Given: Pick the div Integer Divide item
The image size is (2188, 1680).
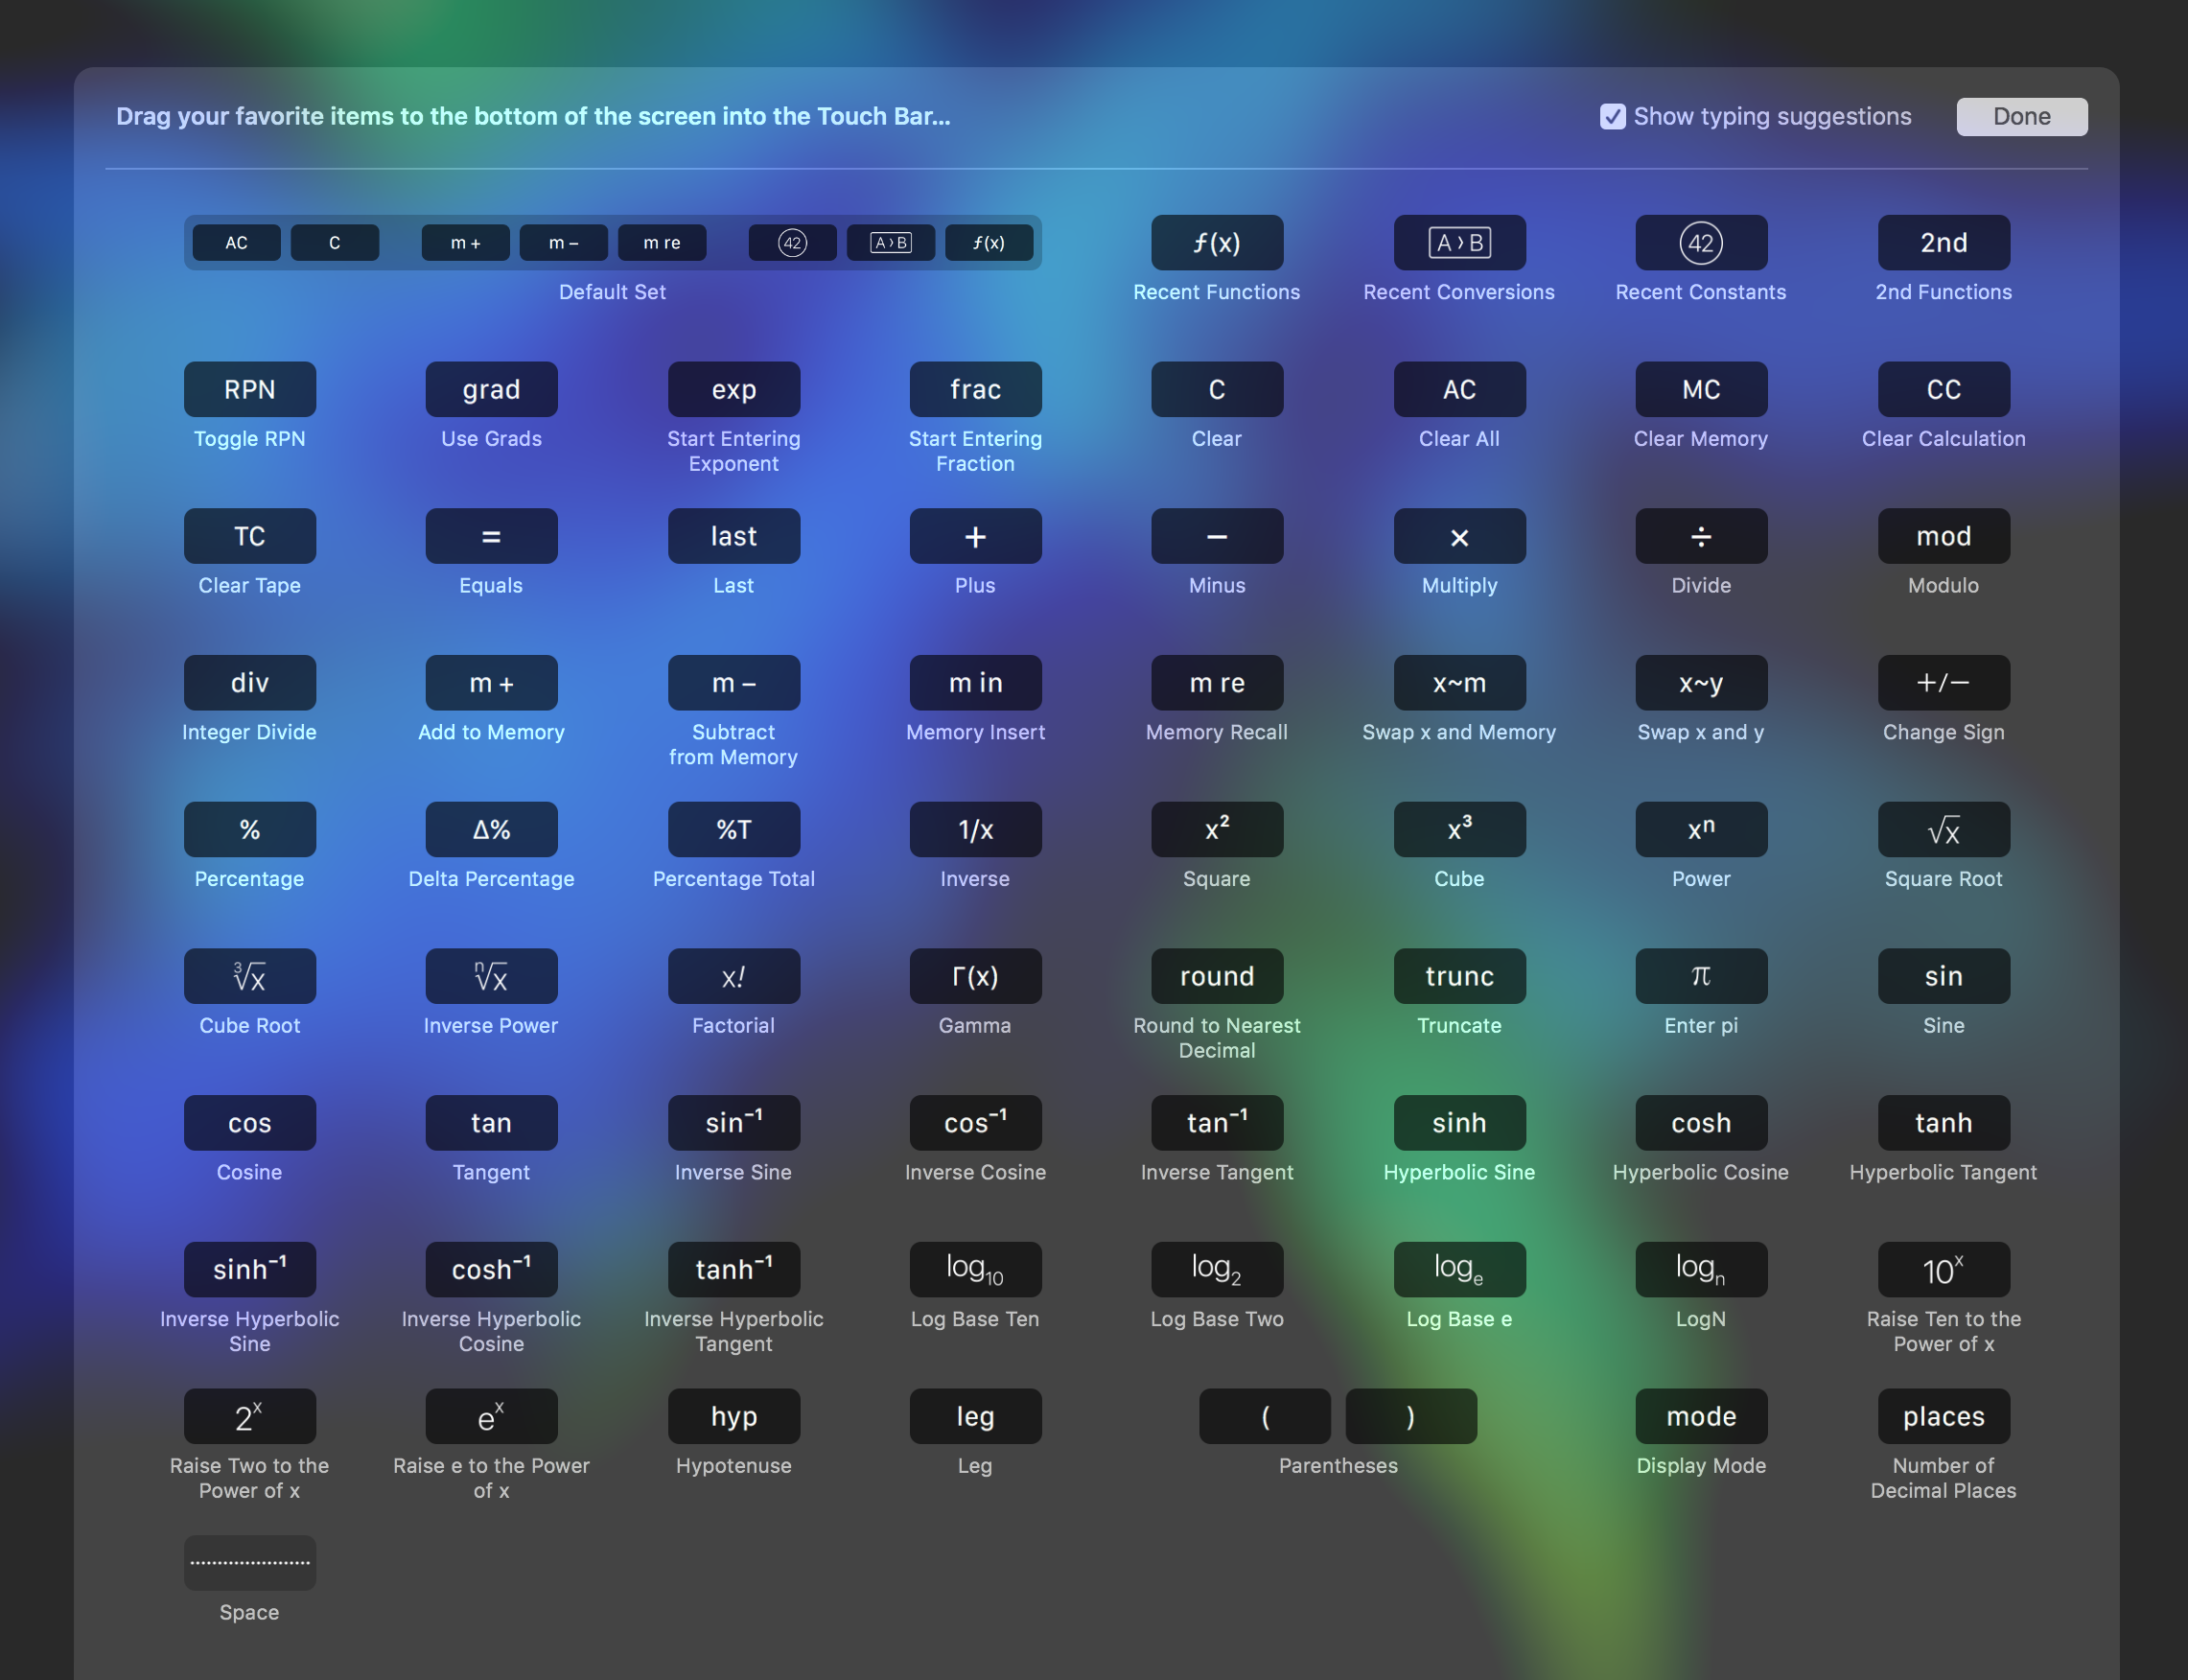Looking at the screenshot, I should pos(249,683).
